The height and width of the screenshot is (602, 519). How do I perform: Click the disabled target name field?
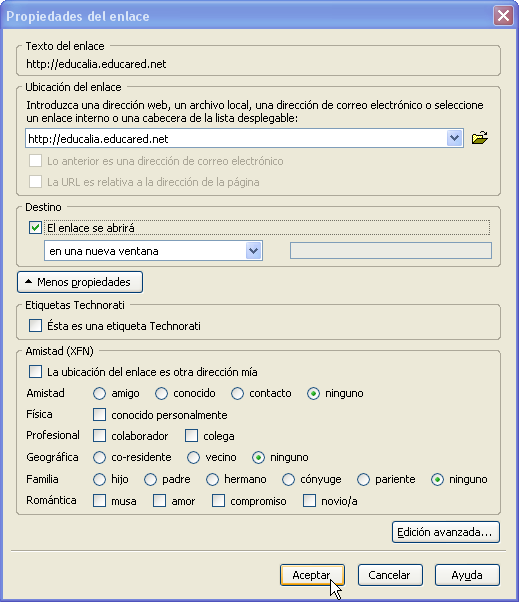(391, 251)
